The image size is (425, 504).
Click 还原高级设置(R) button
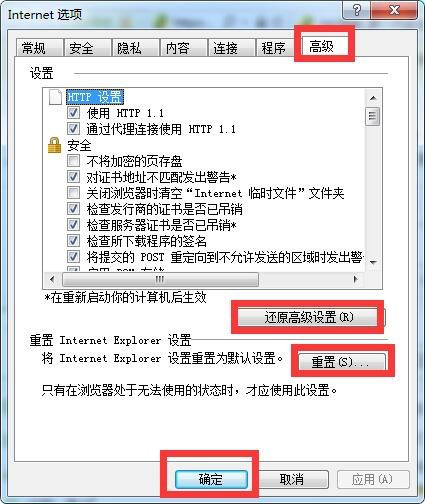[x=308, y=317]
